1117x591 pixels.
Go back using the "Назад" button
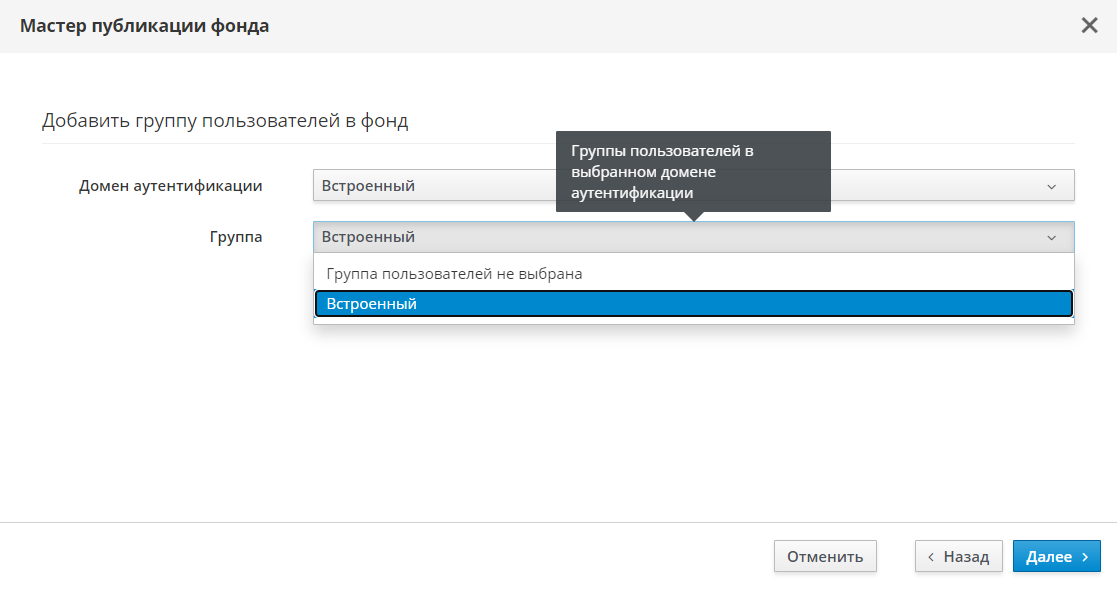(x=958, y=557)
